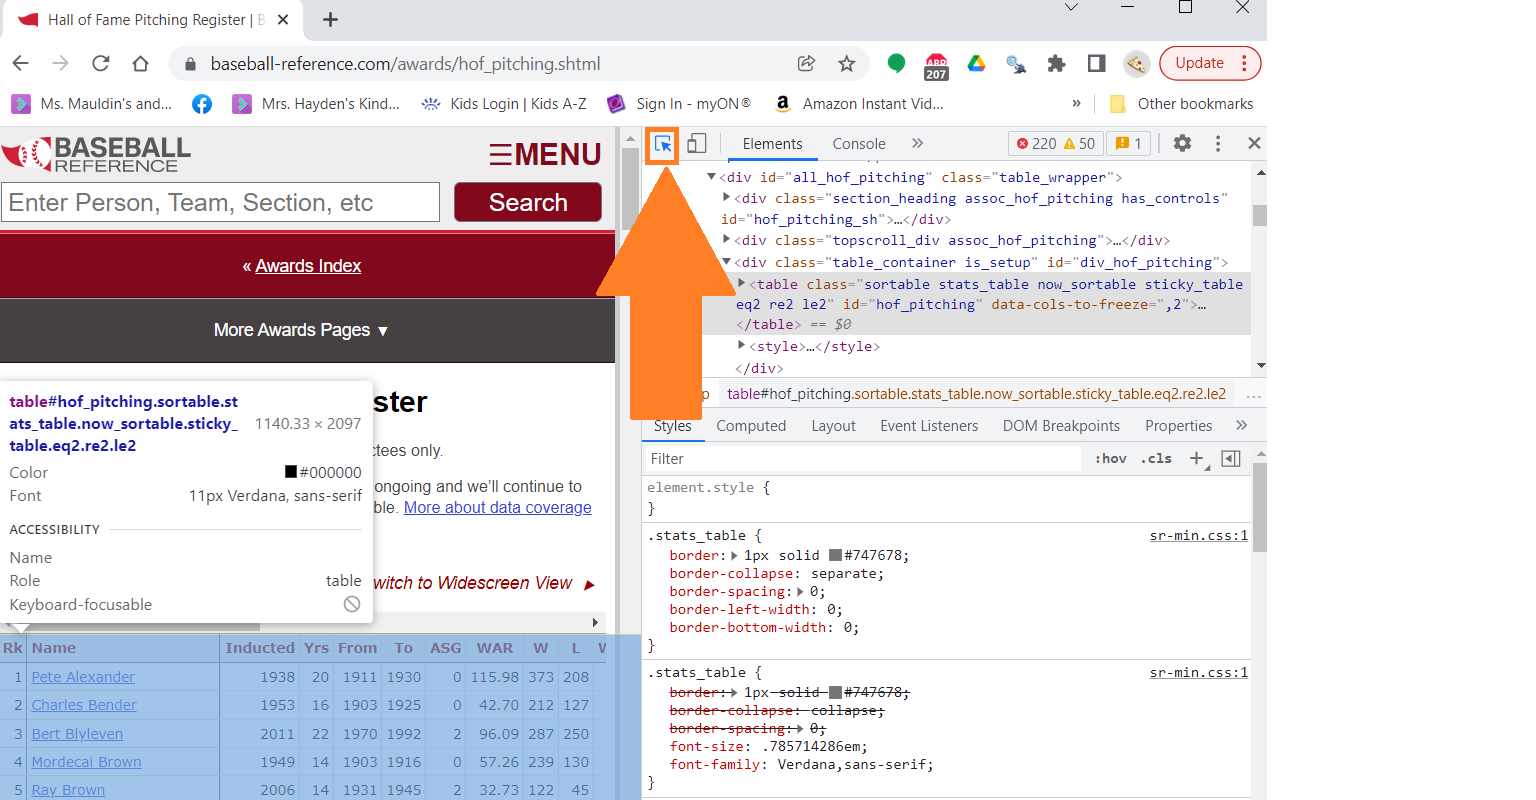Close the Hall of Fame Pitching tab
This screenshot has width=1536, height=800.
tap(283, 19)
